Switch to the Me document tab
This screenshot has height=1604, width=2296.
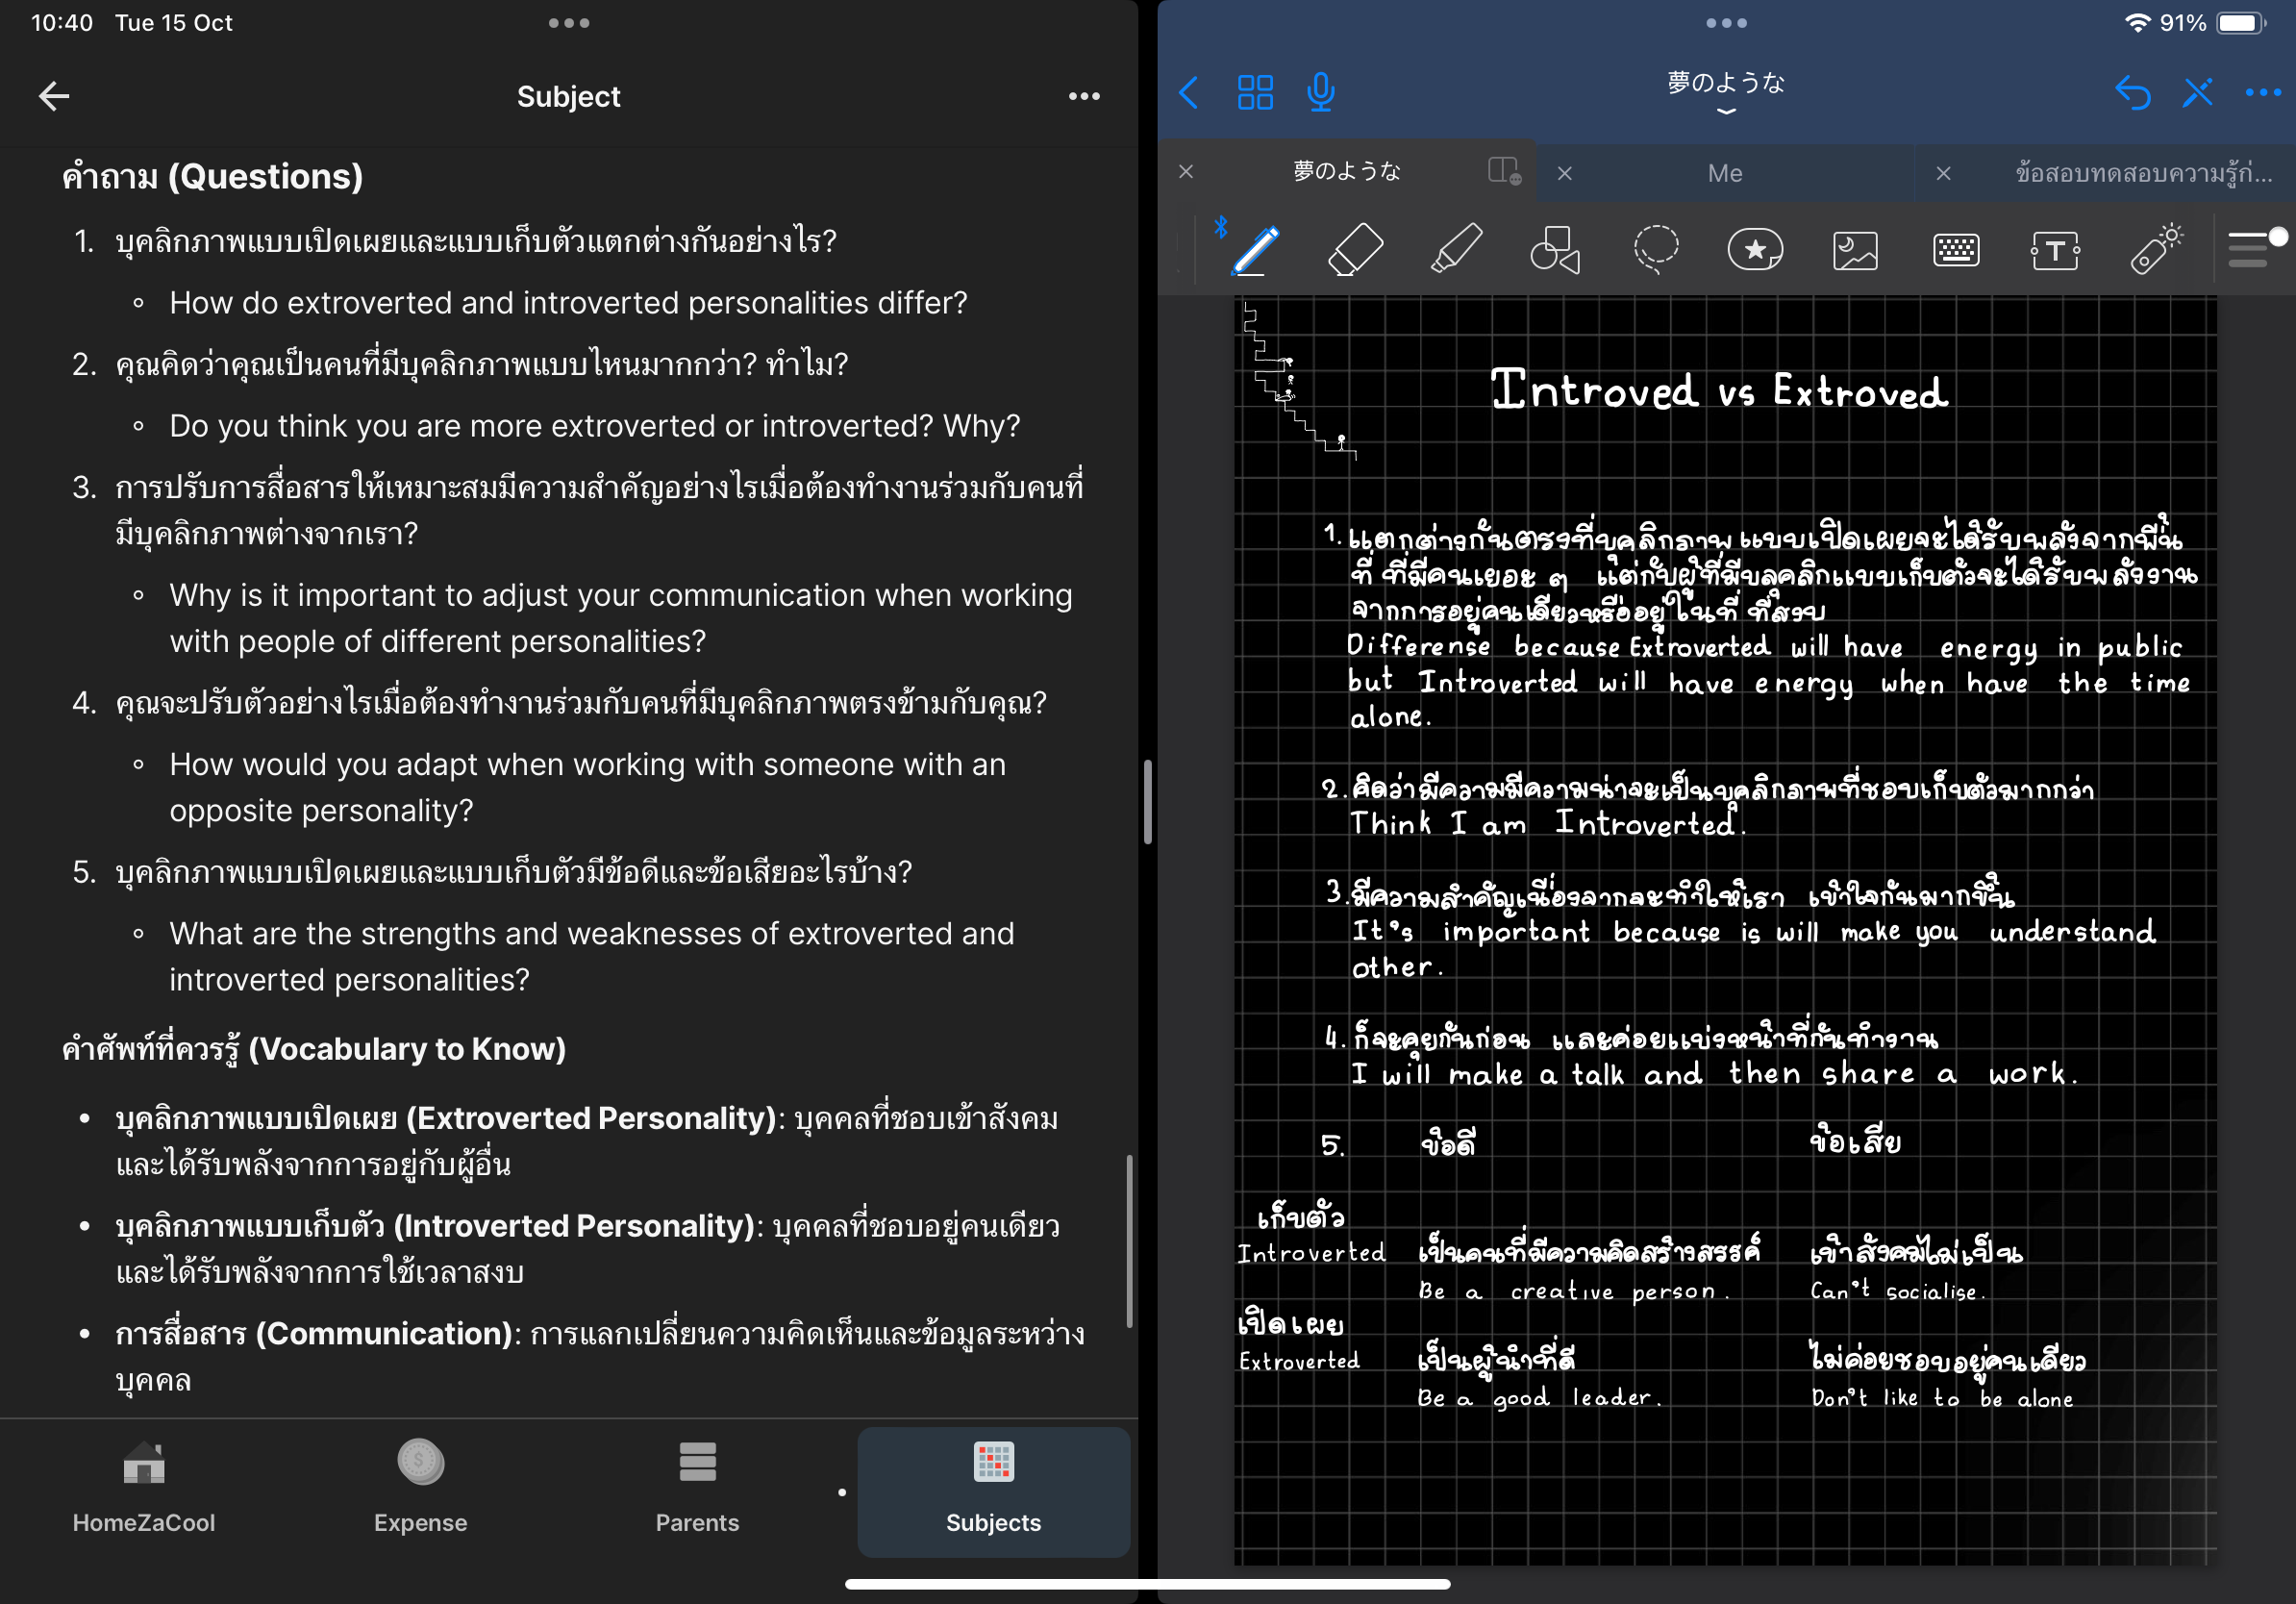pos(1725,173)
